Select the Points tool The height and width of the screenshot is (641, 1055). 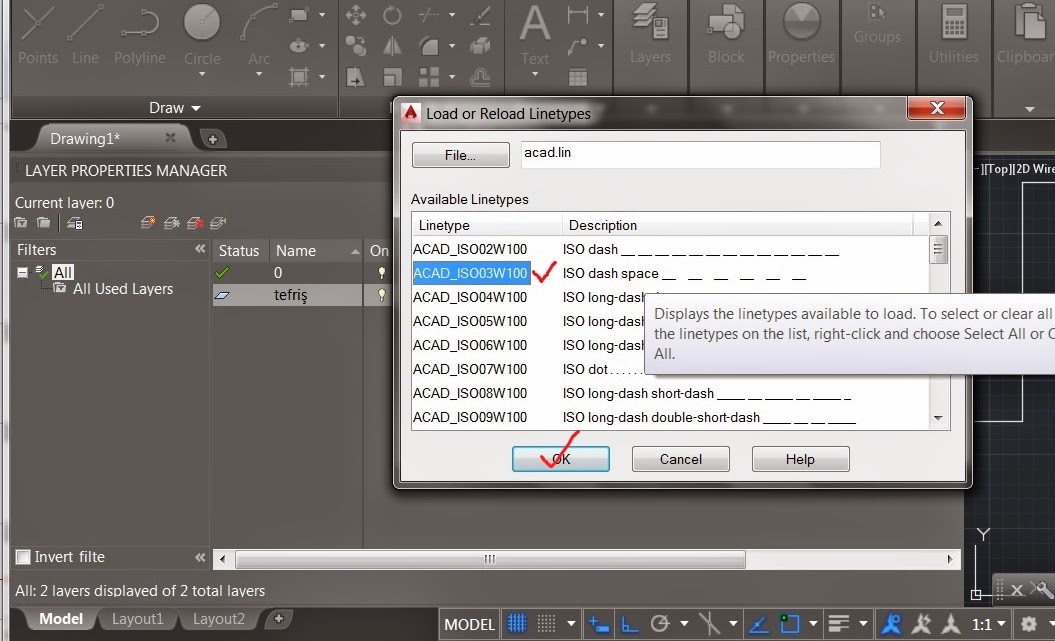pos(38,34)
